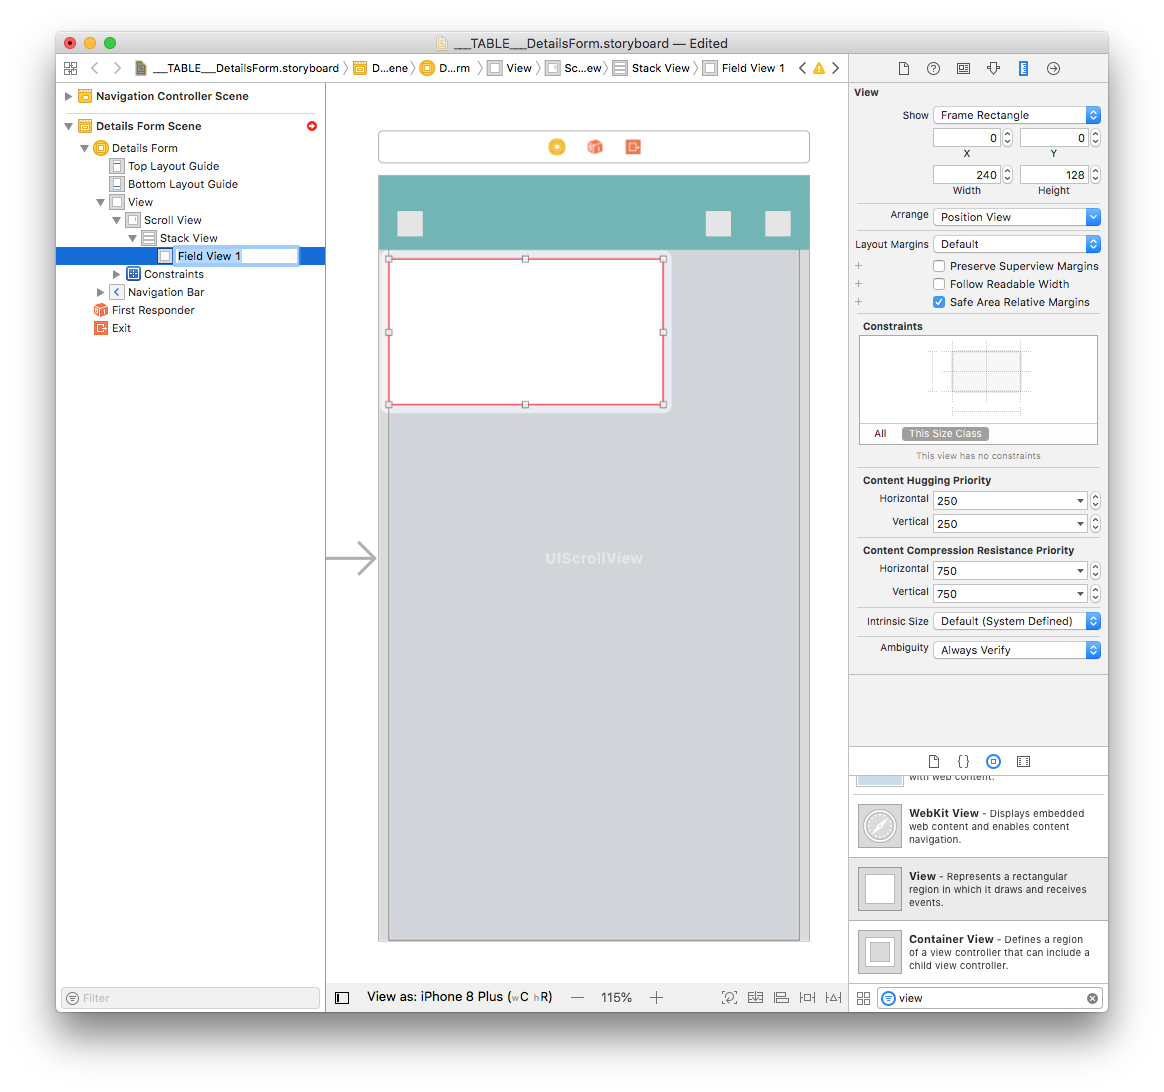The height and width of the screenshot is (1092, 1164).
Task: Jump to next issue arrow
Action: point(835,68)
